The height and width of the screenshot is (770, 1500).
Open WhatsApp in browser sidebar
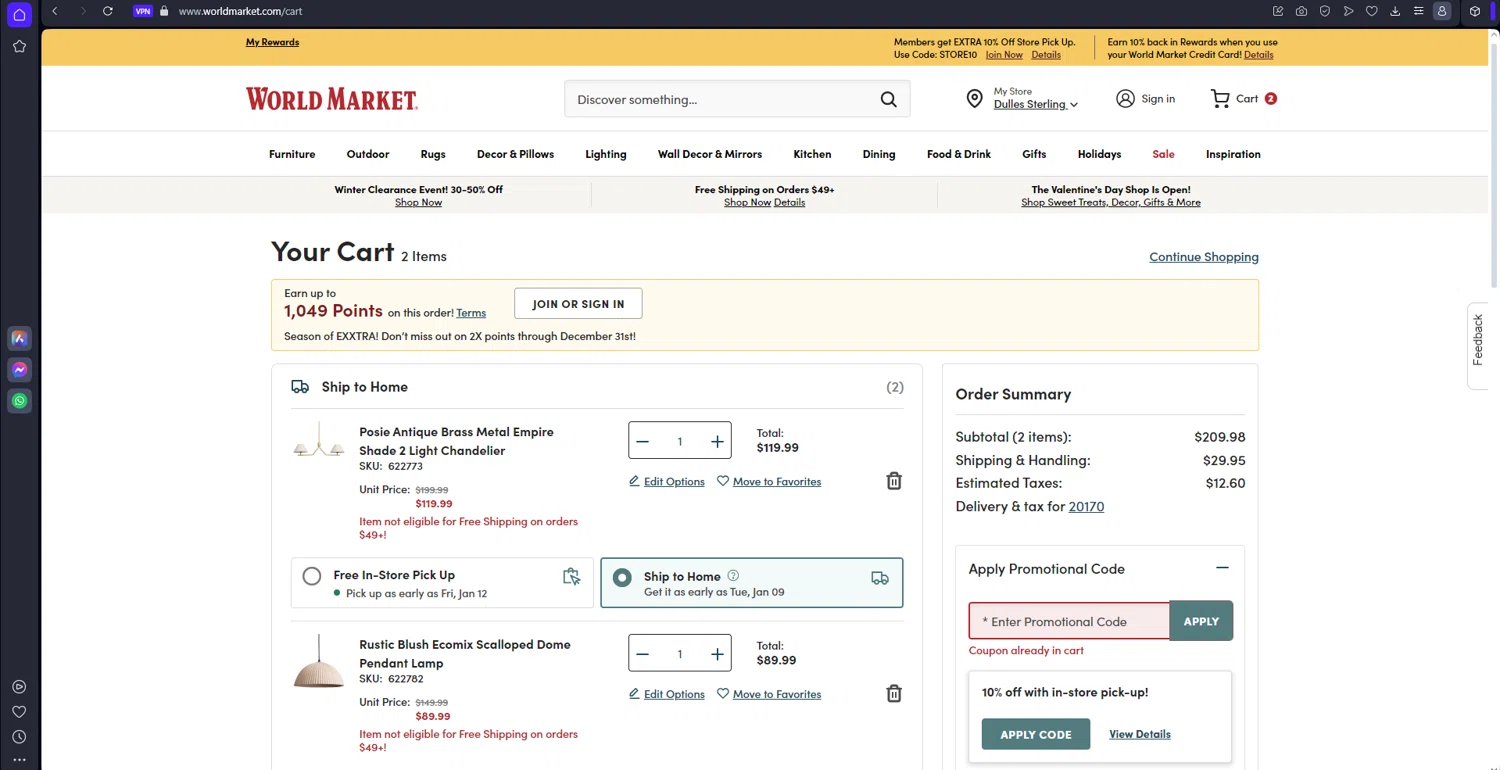tap(19, 401)
